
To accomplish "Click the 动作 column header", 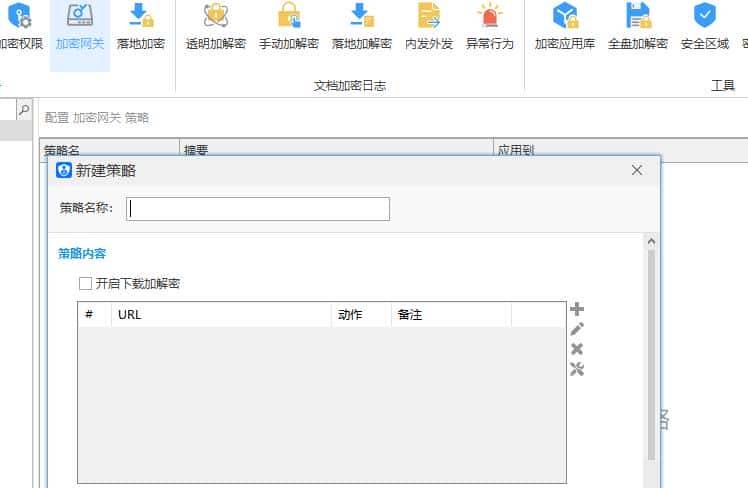I will [361, 314].
